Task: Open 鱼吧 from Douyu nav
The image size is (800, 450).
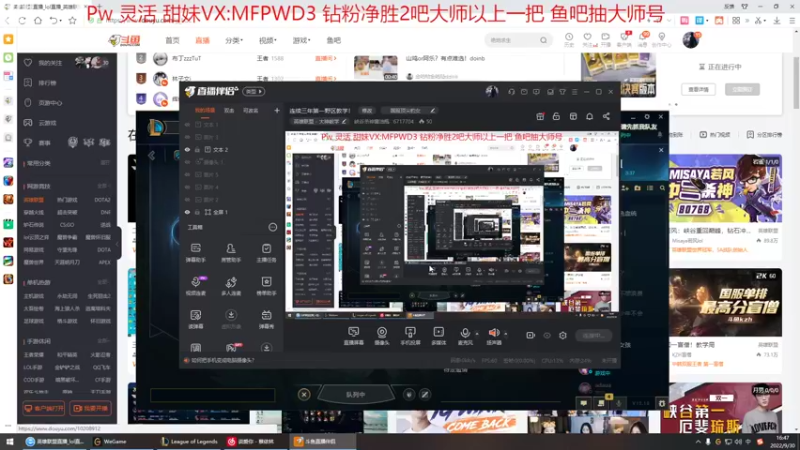Action: tap(334, 40)
